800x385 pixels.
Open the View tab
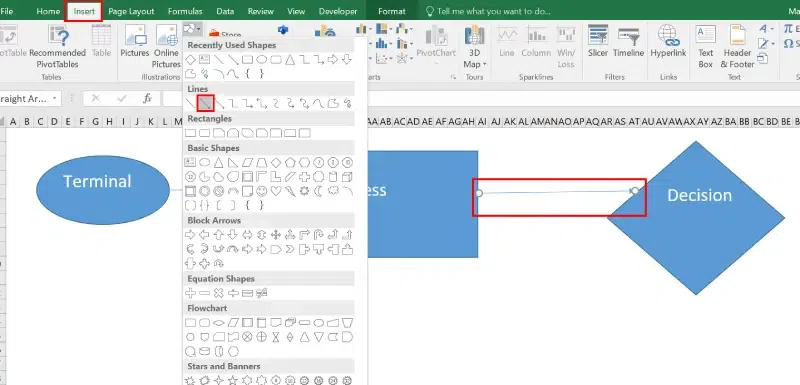point(296,11)
